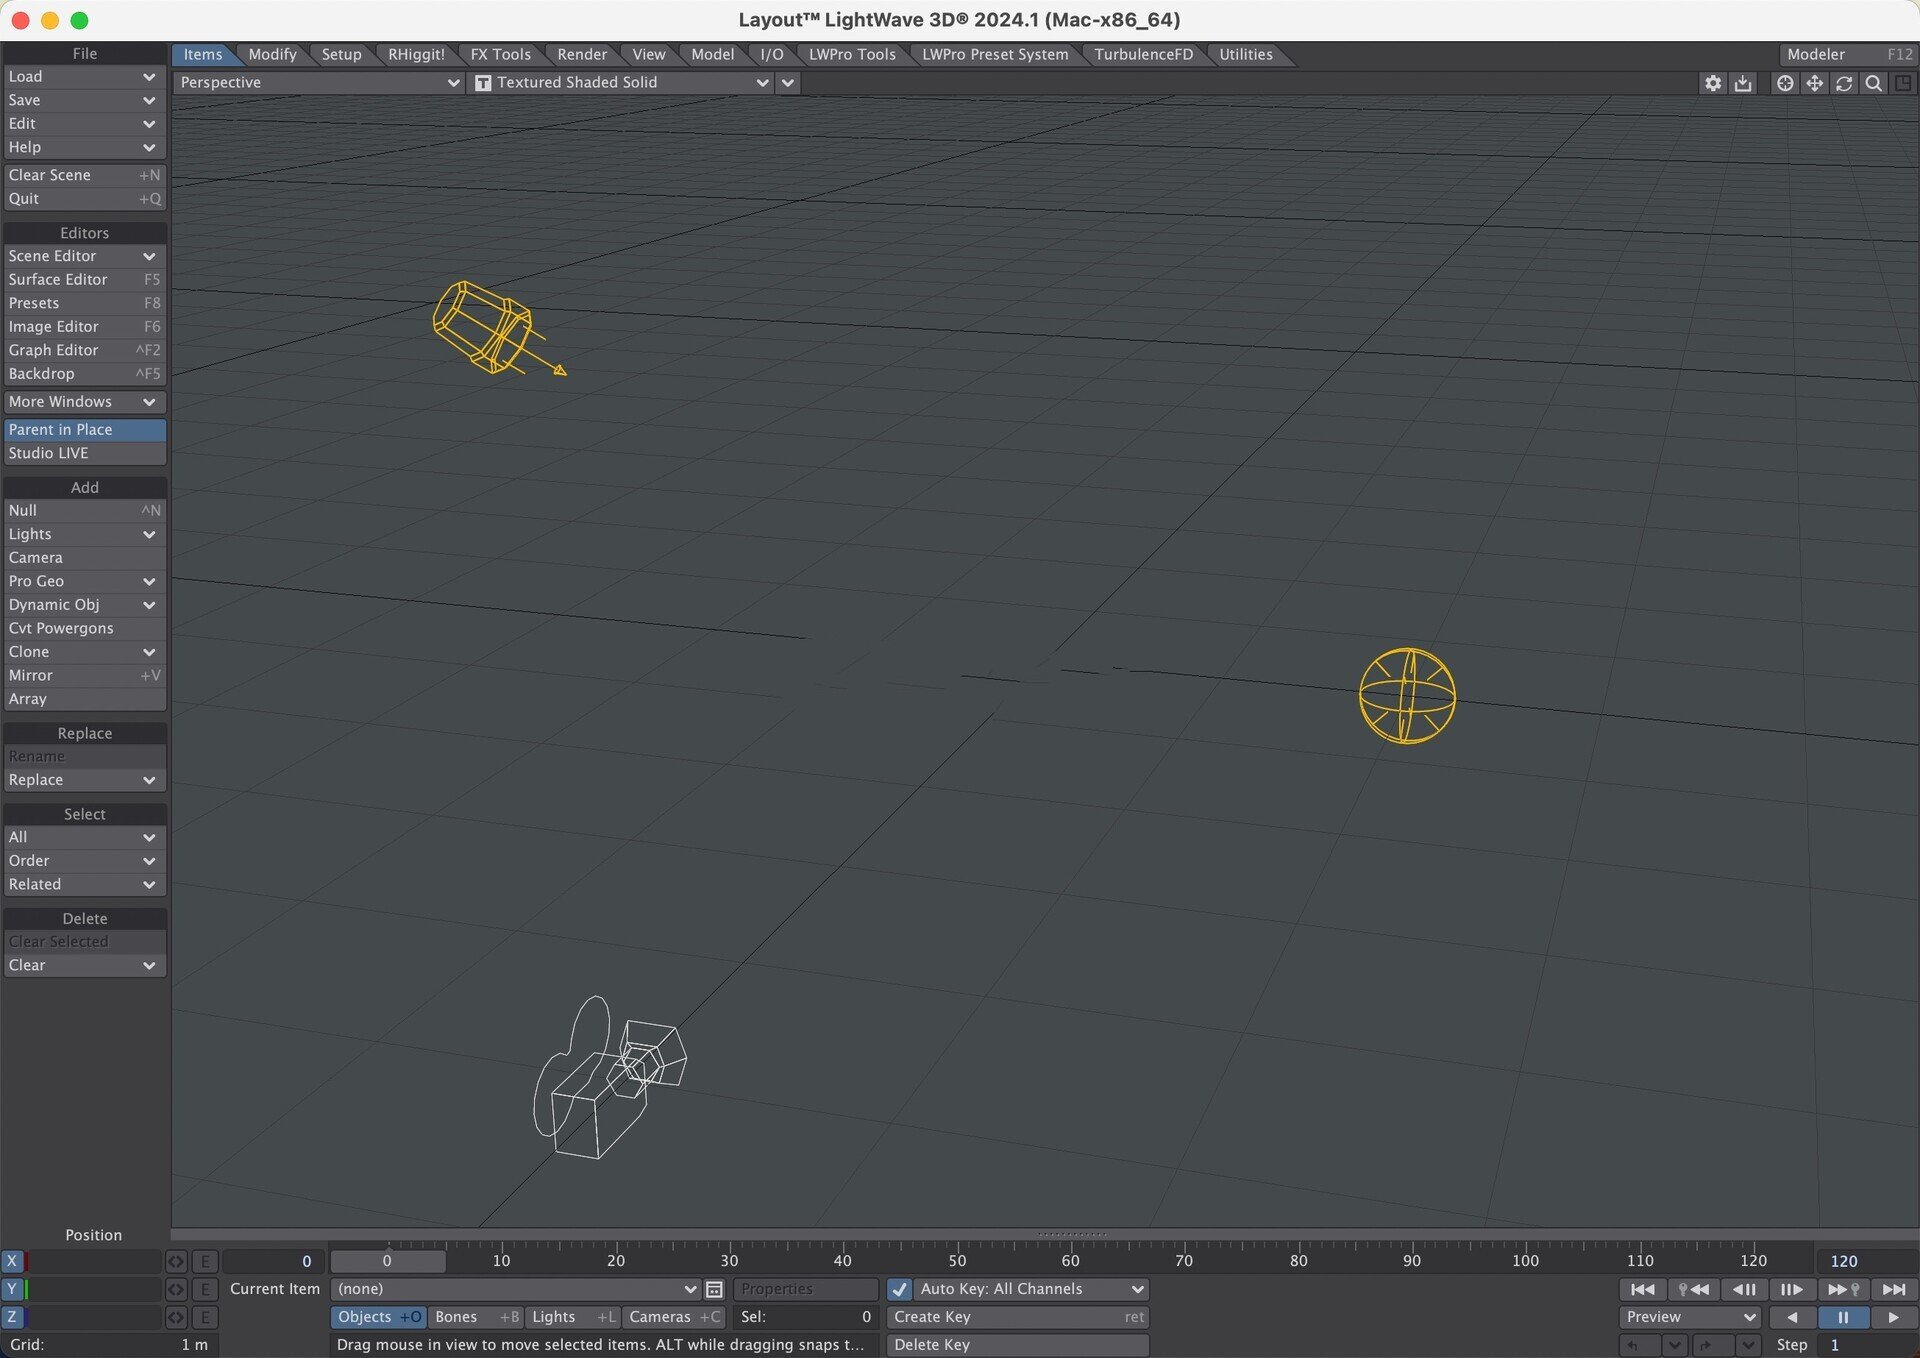Toggle the Auto Key checkbox
This screenshot has height=1358, width=1920.
tap(899, 1289)
